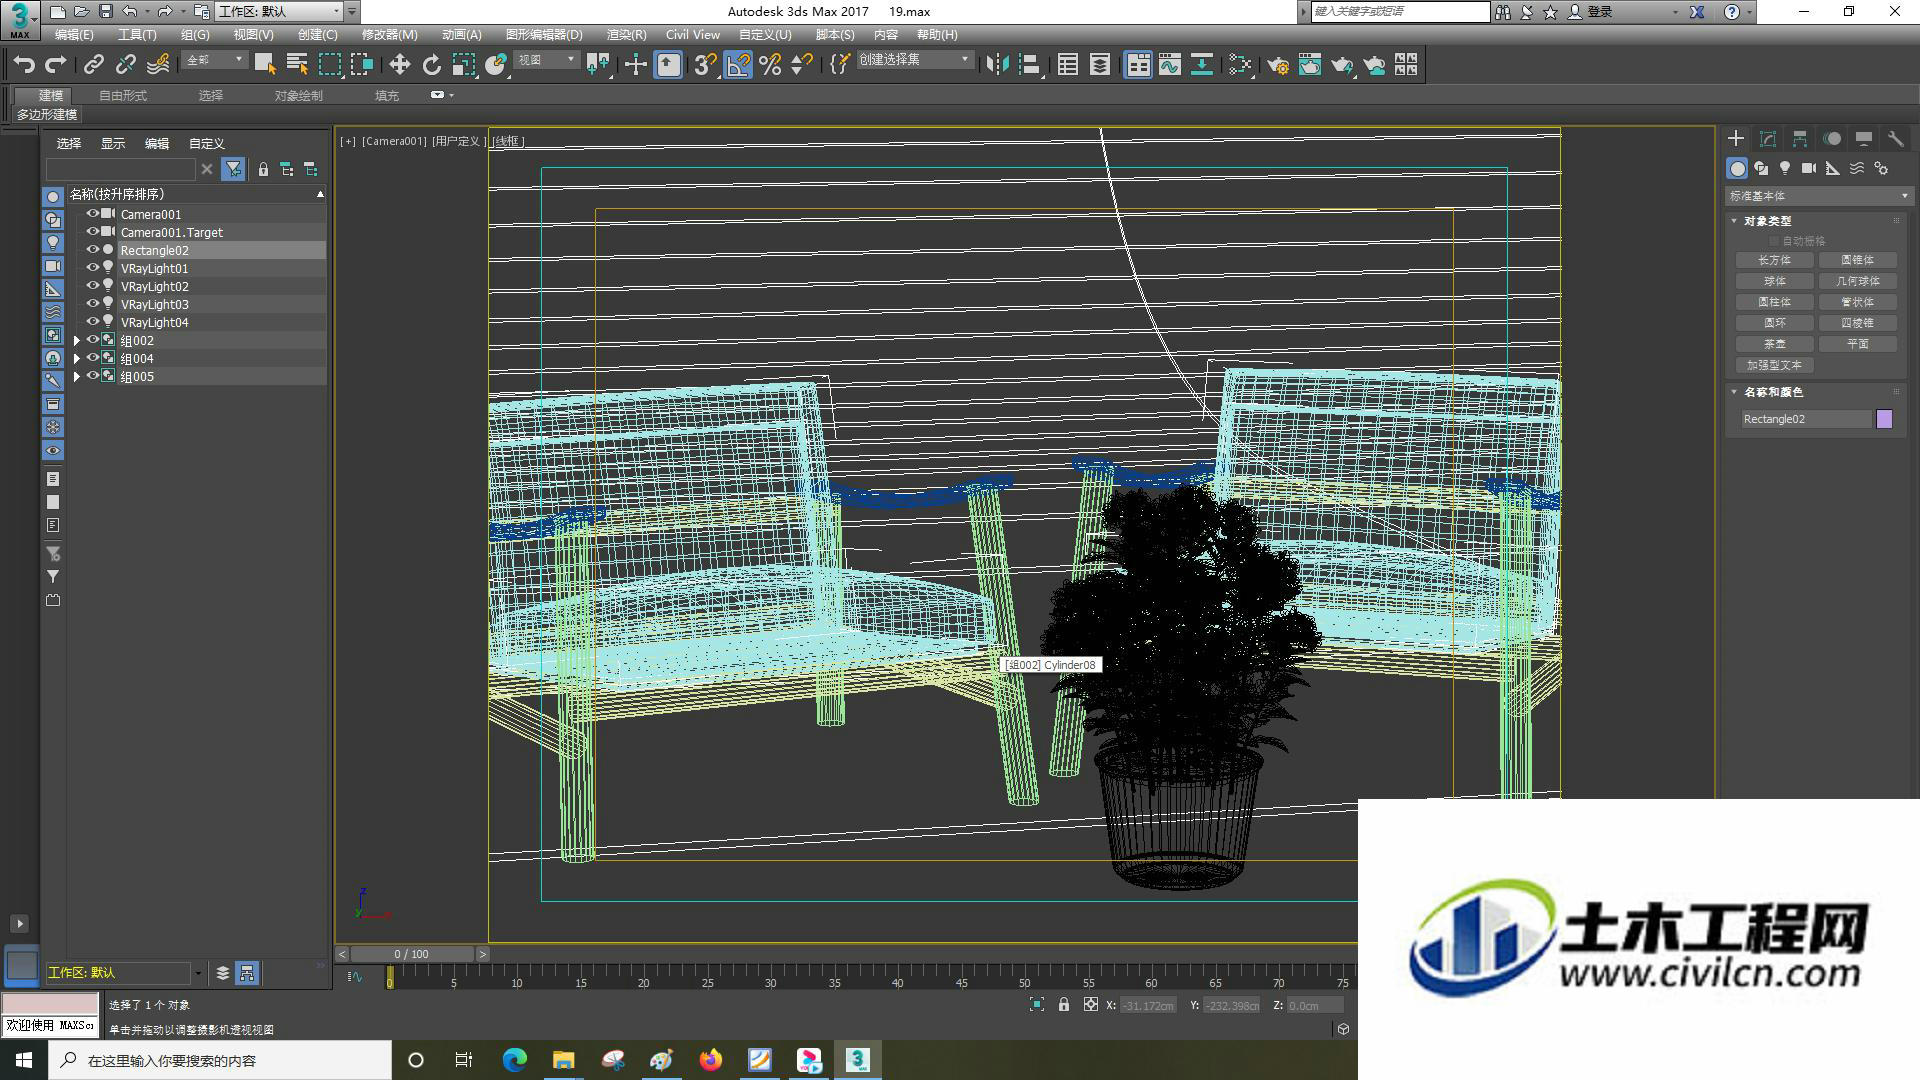Image resolution: width=1920 pixels, height=1080 pixels.
Task: Activate the Select and Link tool
Action: click(94, 65)
